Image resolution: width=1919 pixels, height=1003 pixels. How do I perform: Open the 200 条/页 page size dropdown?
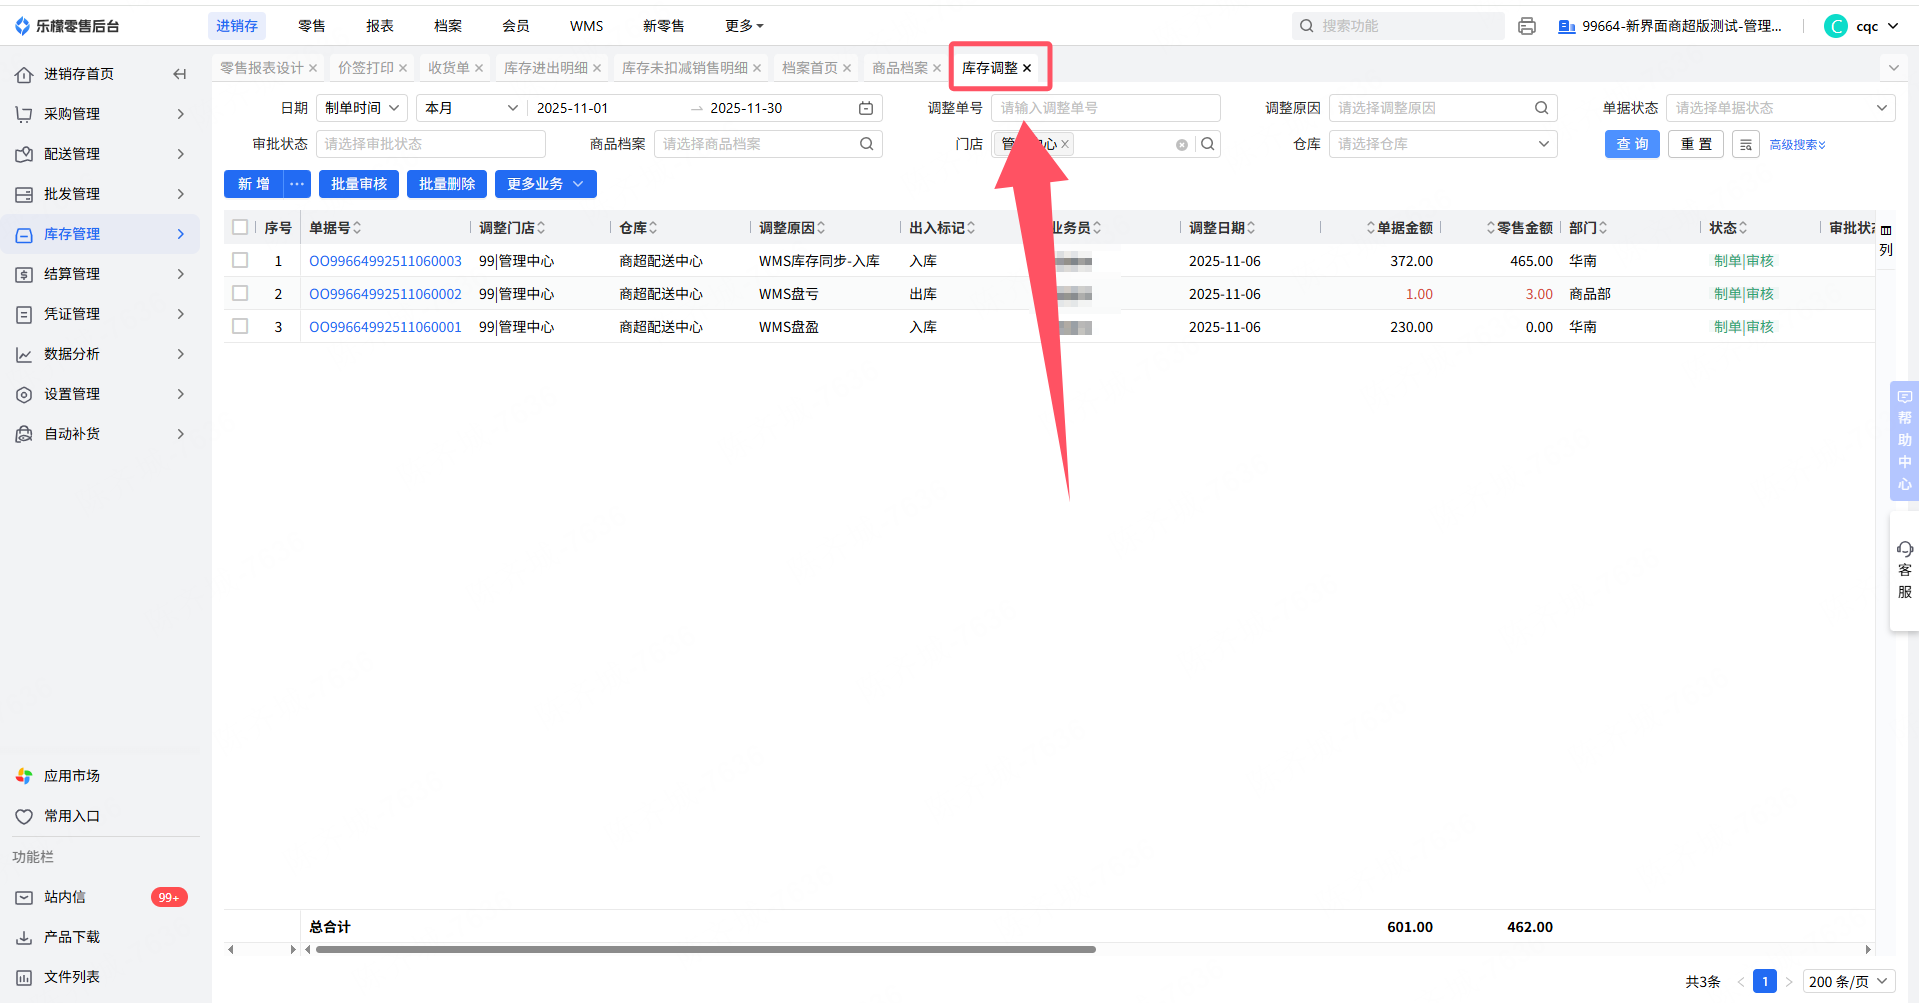(1849, 981)
